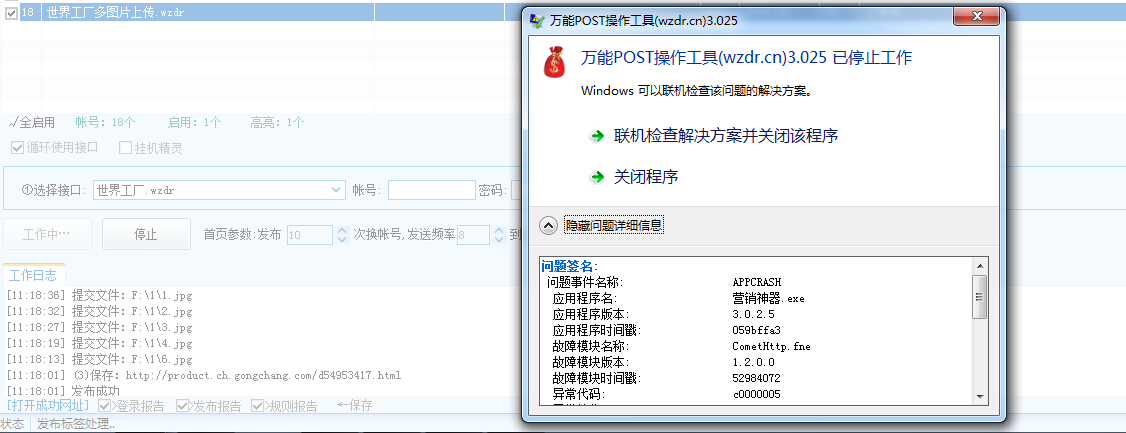
Task: Toggle 登录报告 checkbox
Action: [105, 406]
